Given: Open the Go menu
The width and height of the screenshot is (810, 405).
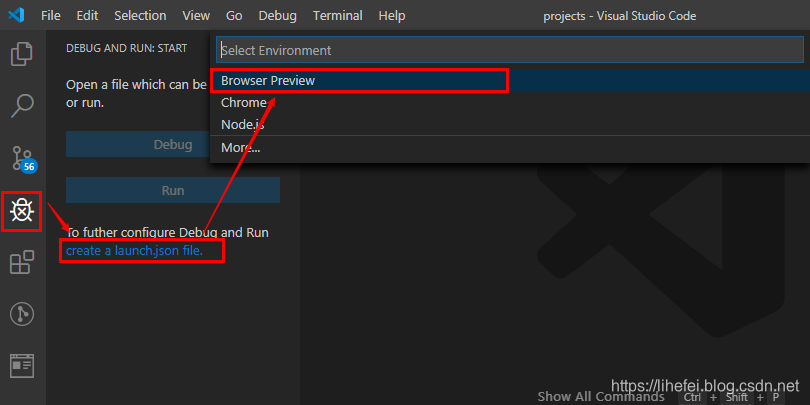Looking at the screenshot, I should pyautogui.click(x=234, y=15).
